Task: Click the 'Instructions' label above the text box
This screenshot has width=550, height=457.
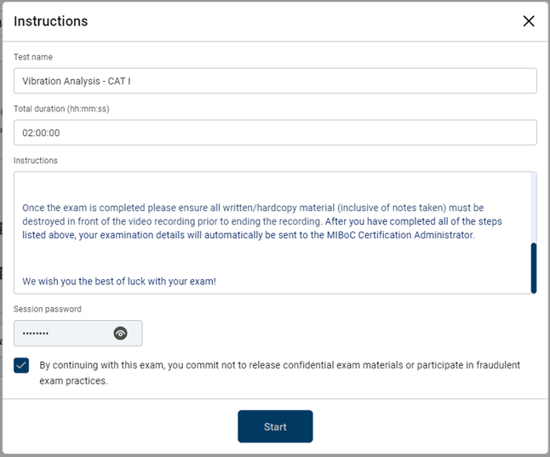Action: coord(35,160)
